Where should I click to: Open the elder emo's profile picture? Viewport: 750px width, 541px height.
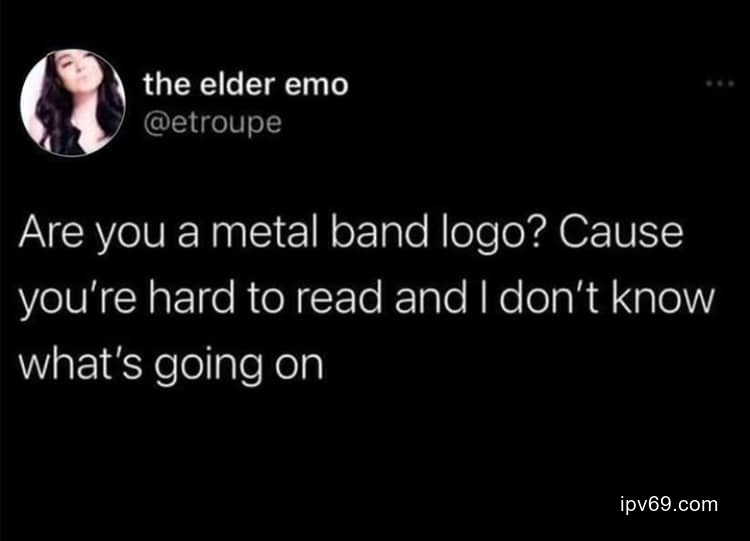click(73, 102)
